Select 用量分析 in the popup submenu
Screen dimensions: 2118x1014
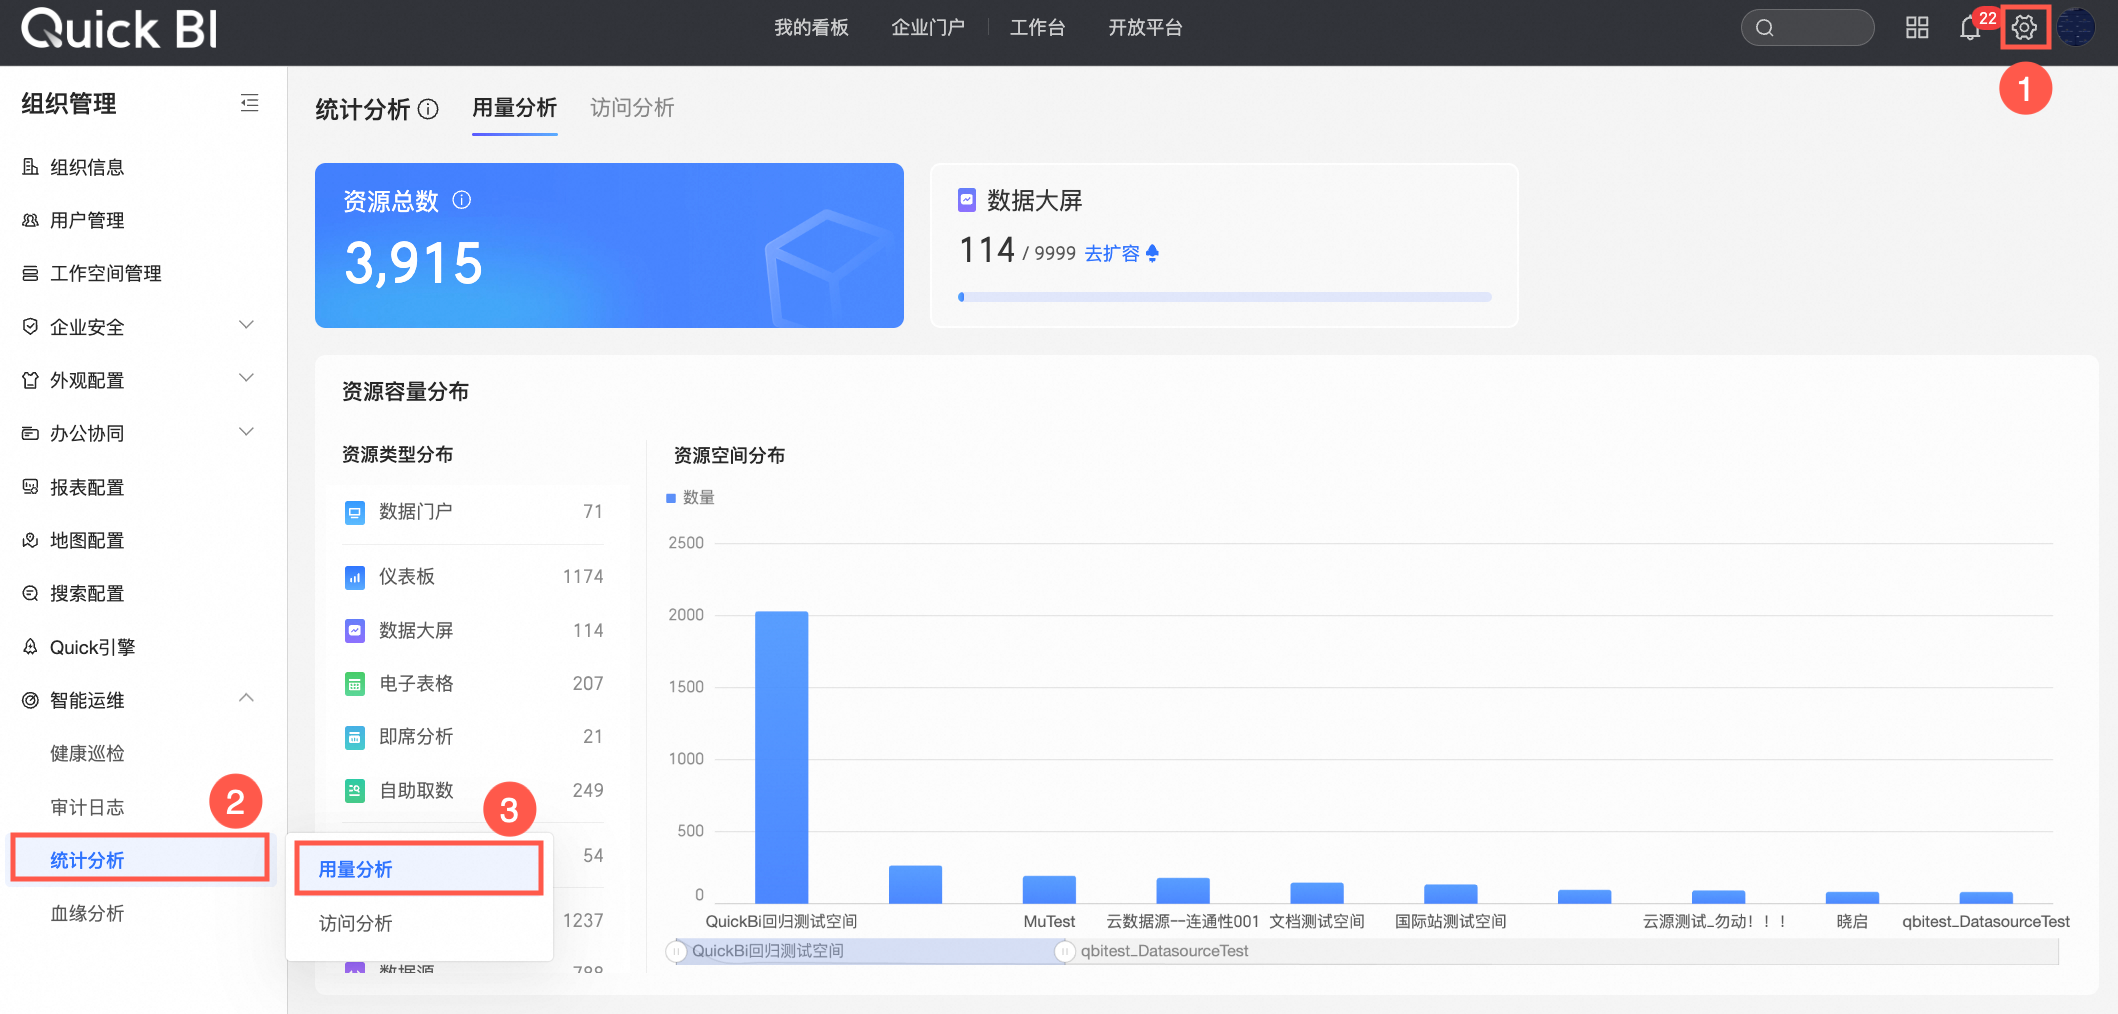(x=419, y=869)
